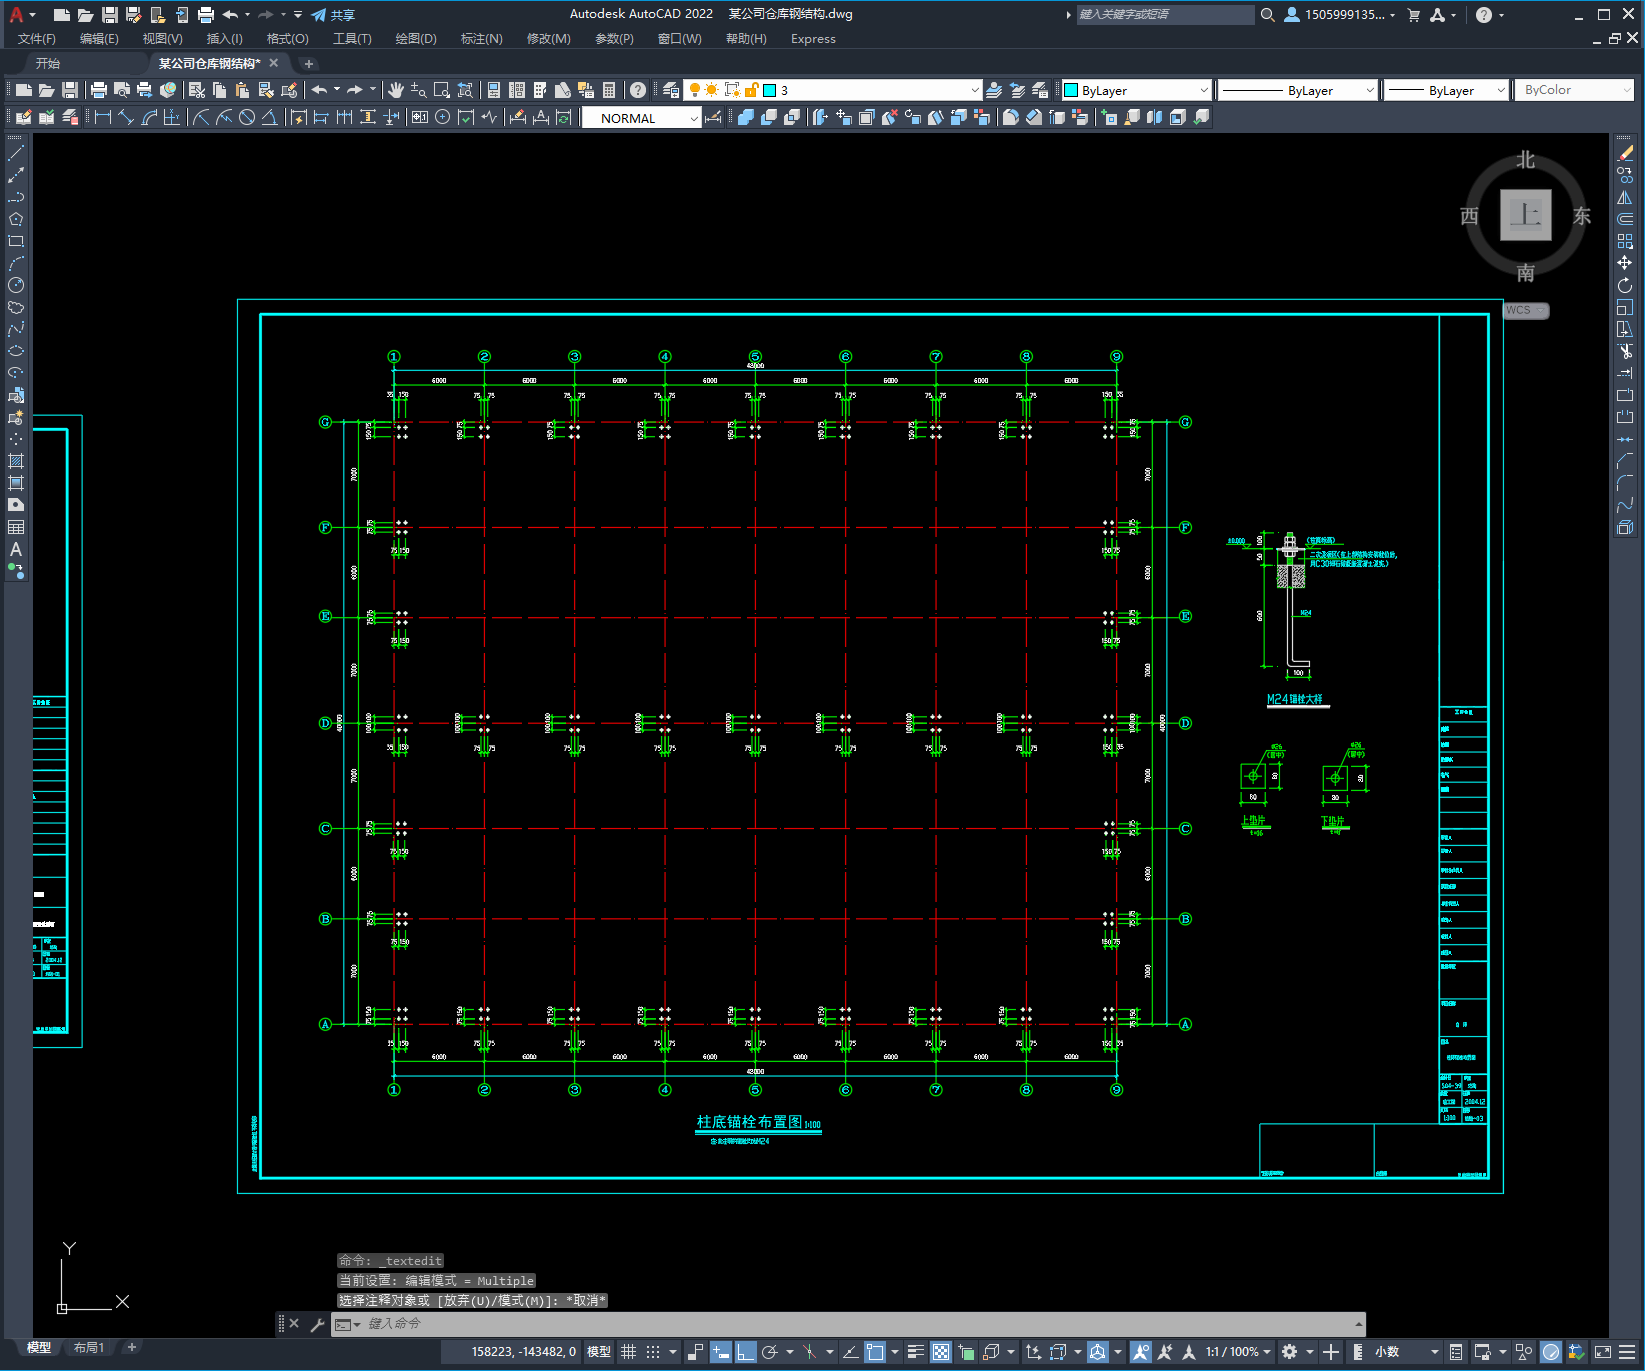Click the Help question mark in Standard toolbar
Screen dimensions: 1645x1371
point(638,90)
